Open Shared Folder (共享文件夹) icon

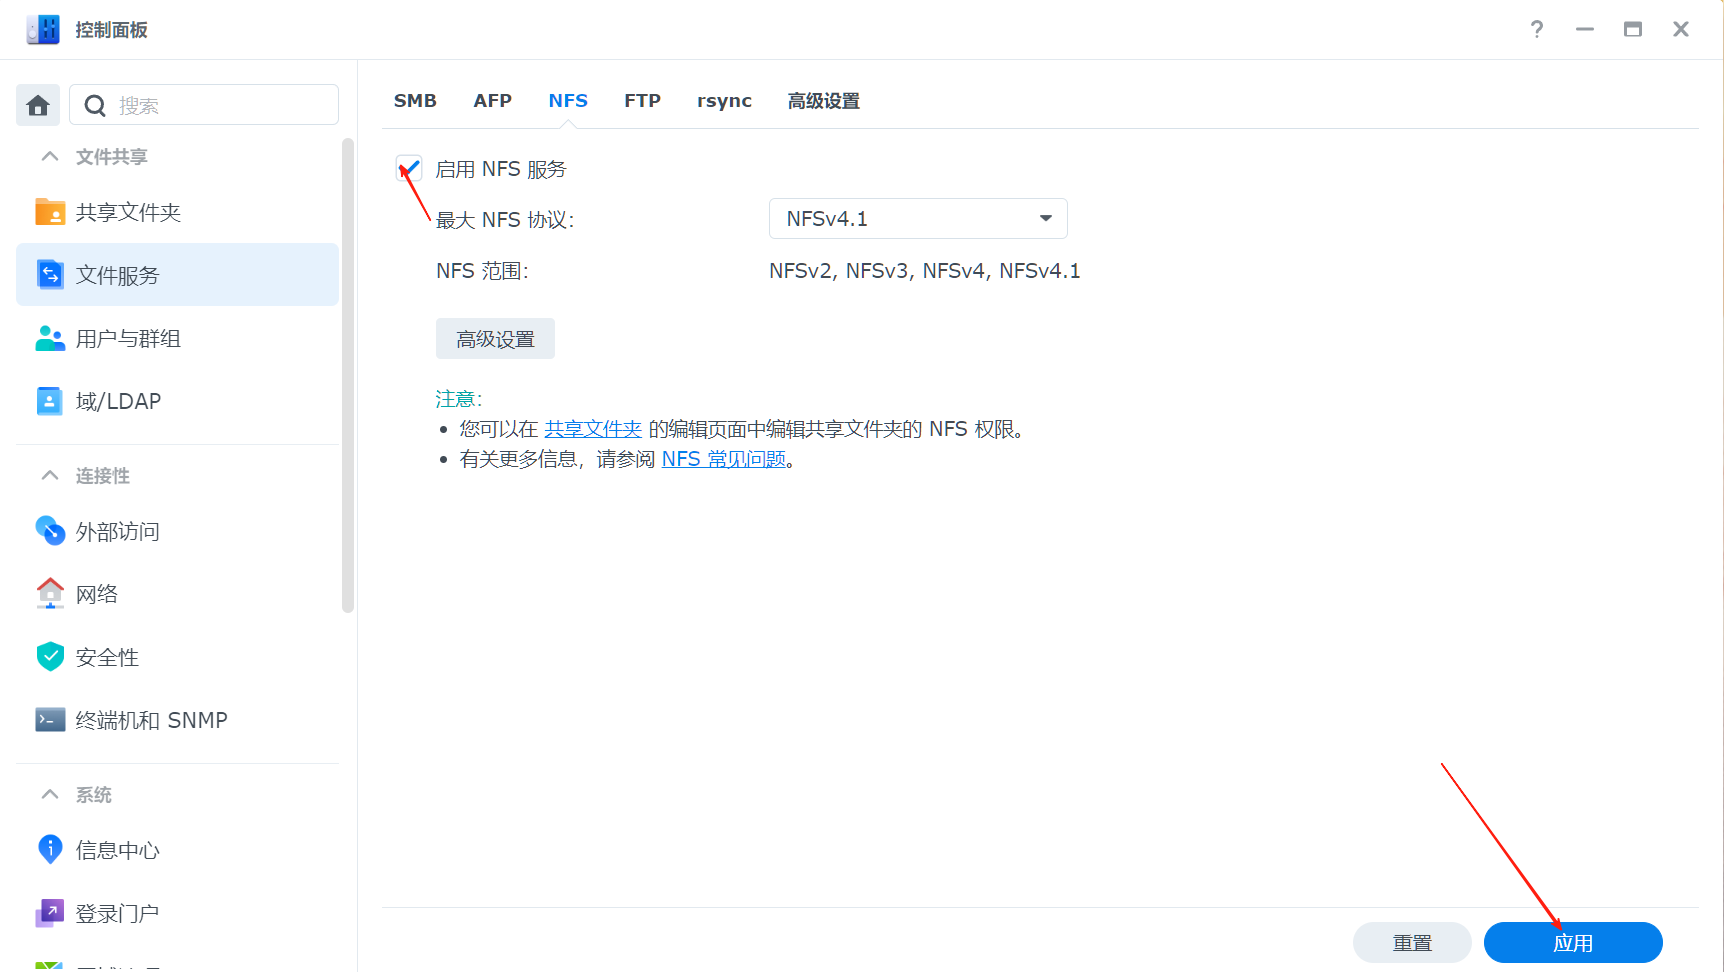pyautogui.click(x=50, y=212)
